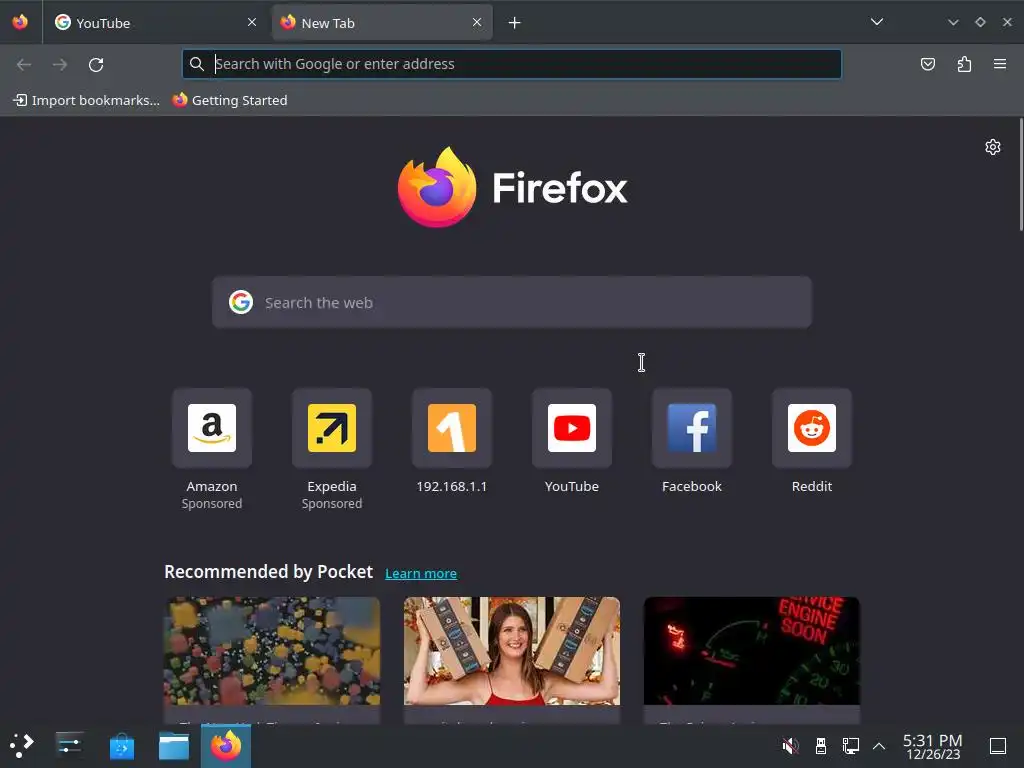This screenshot has width=1024, height=768.
Task: Click the Sponsored label under Amazon
Action: [x=212, y=504]
